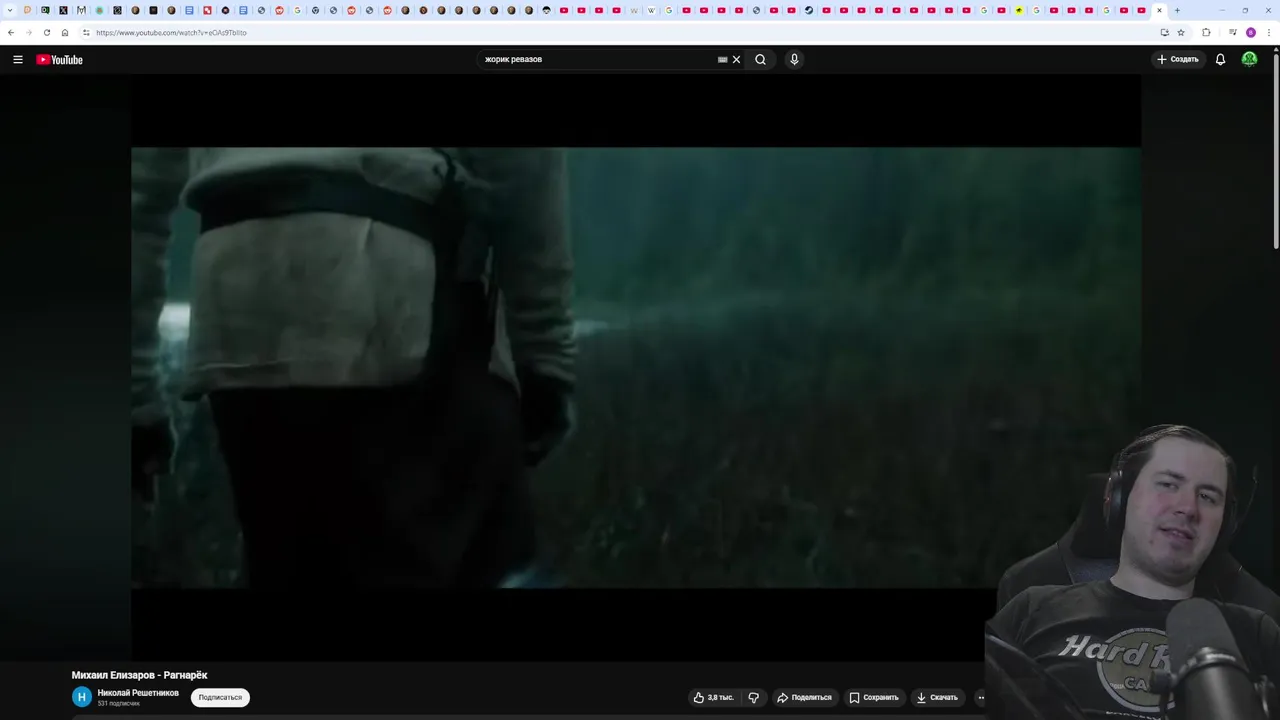
Task: Switch to the Gmail tab
Action: 81,10
